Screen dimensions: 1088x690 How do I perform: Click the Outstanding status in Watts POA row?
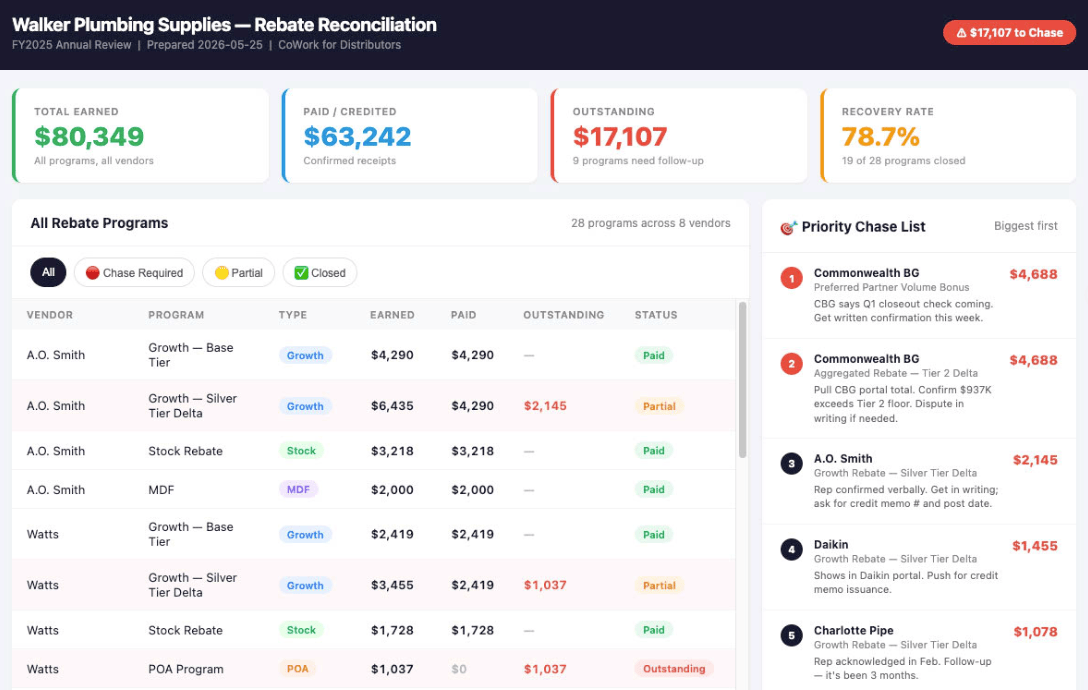pos(674,668)
